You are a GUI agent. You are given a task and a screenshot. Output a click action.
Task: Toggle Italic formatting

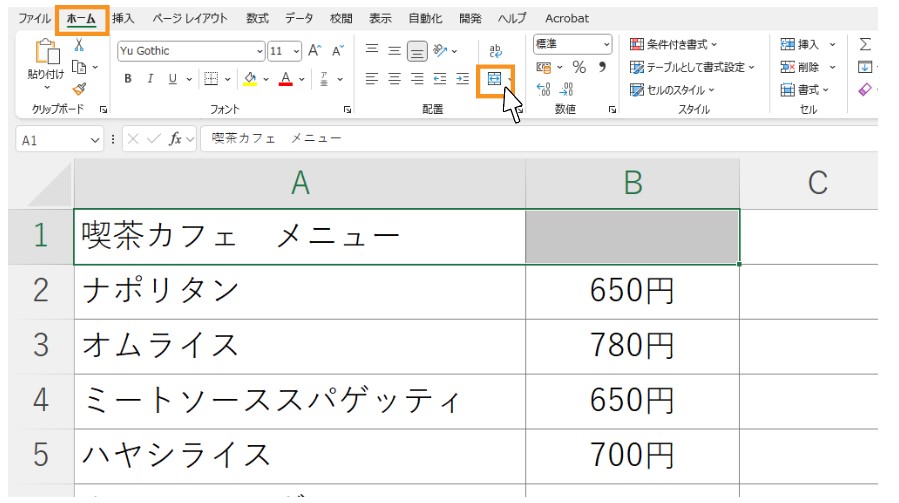pos(150,79)
